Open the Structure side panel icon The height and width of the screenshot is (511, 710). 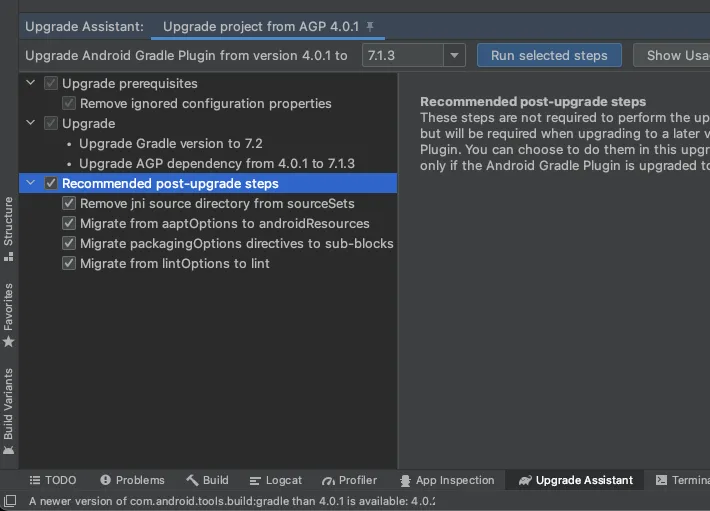[x=9, y=229]
